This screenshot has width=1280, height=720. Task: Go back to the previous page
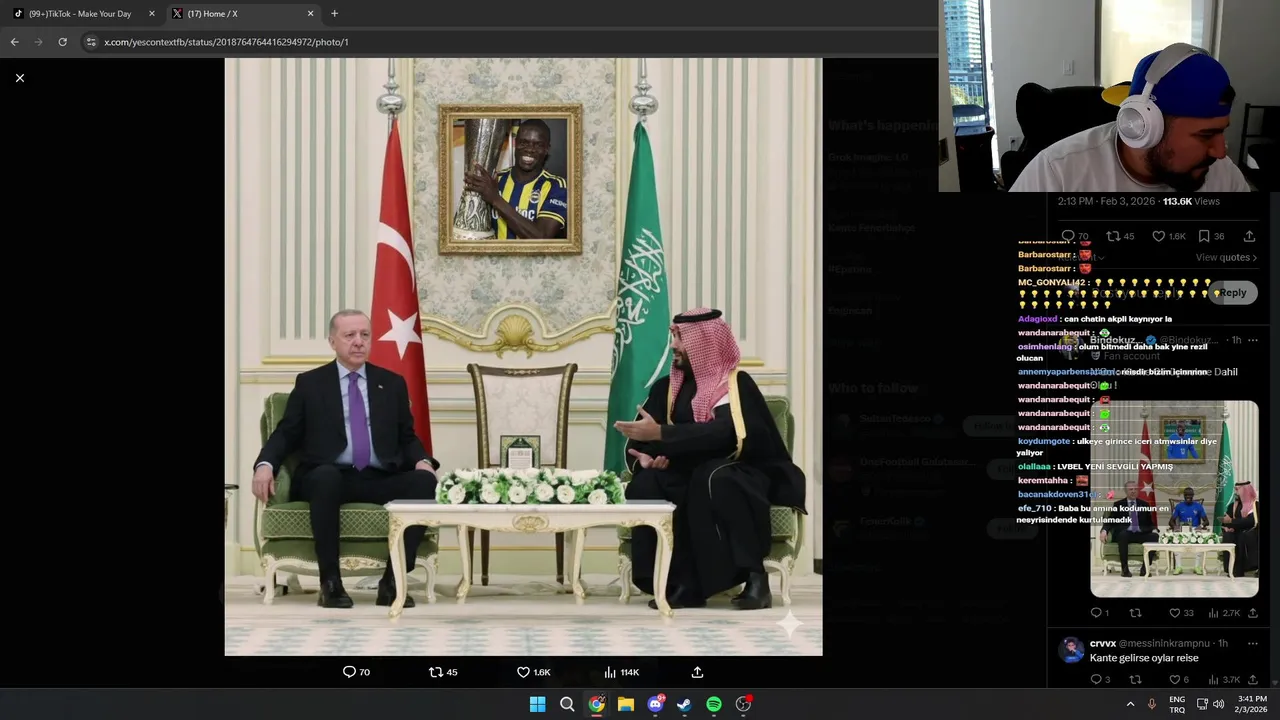[x=14, y=42]
